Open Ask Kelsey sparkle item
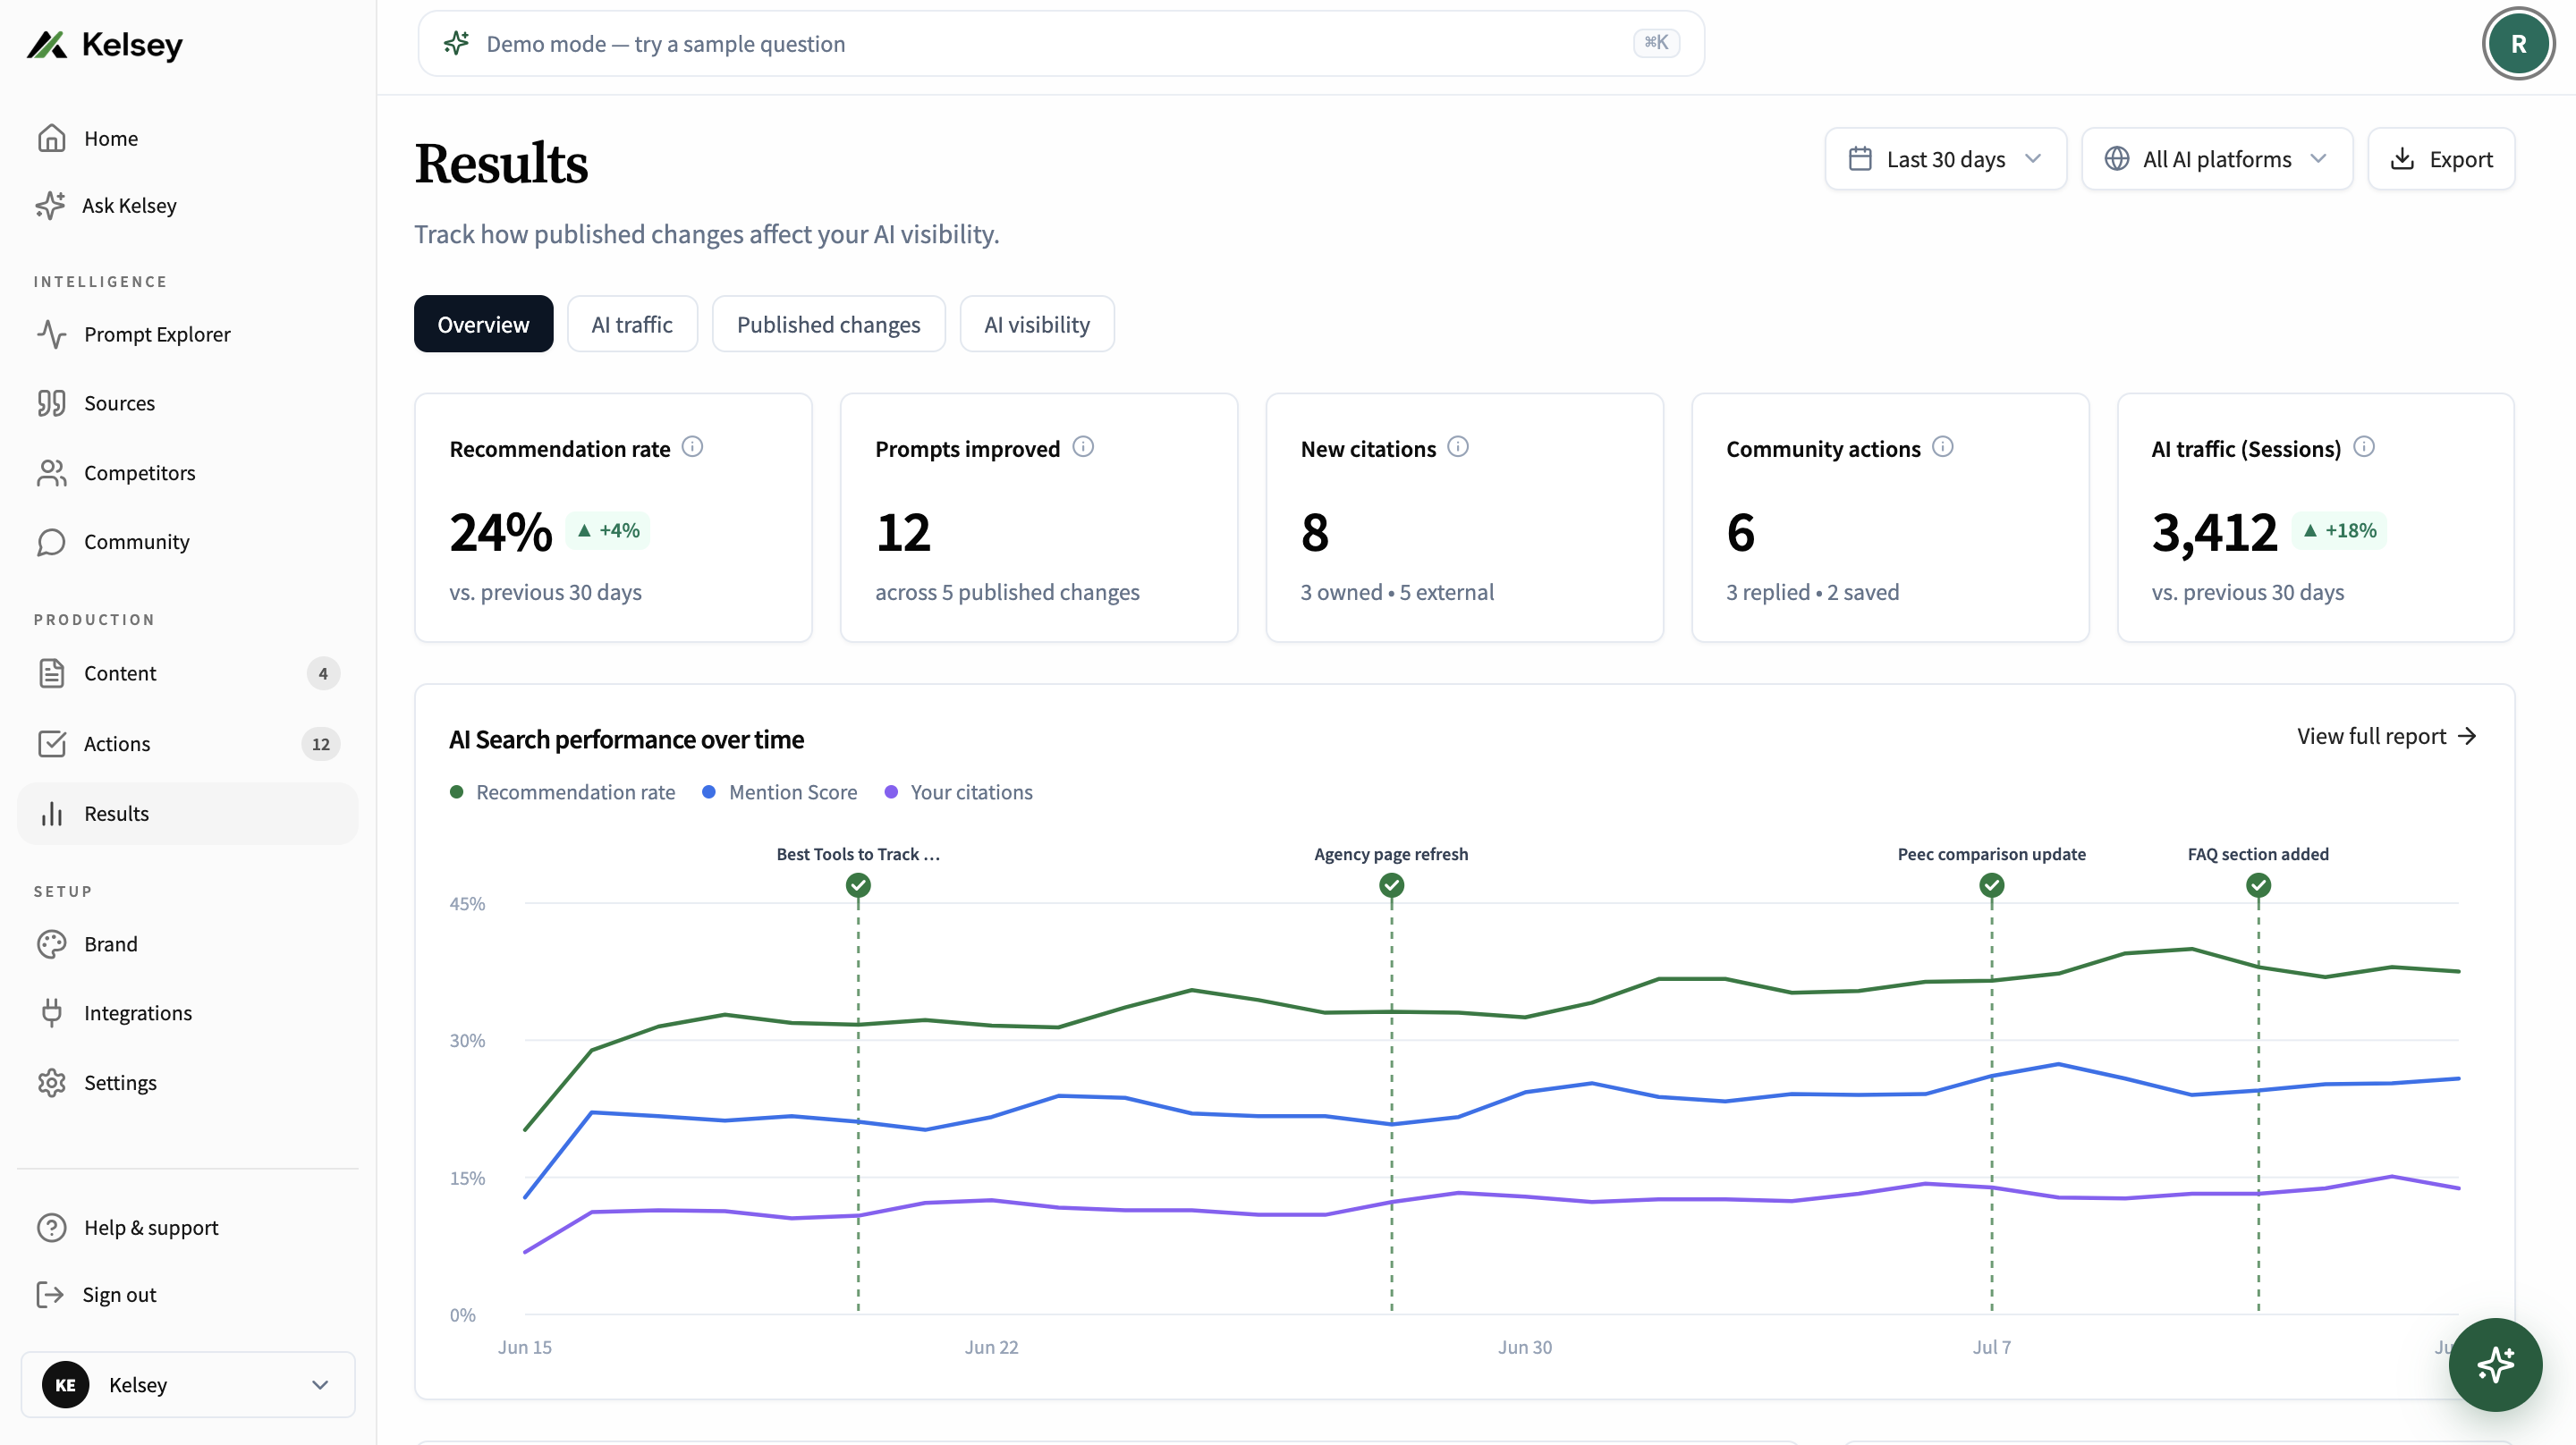This screenshot has height=1445, width=2576. tap(188, 205)
